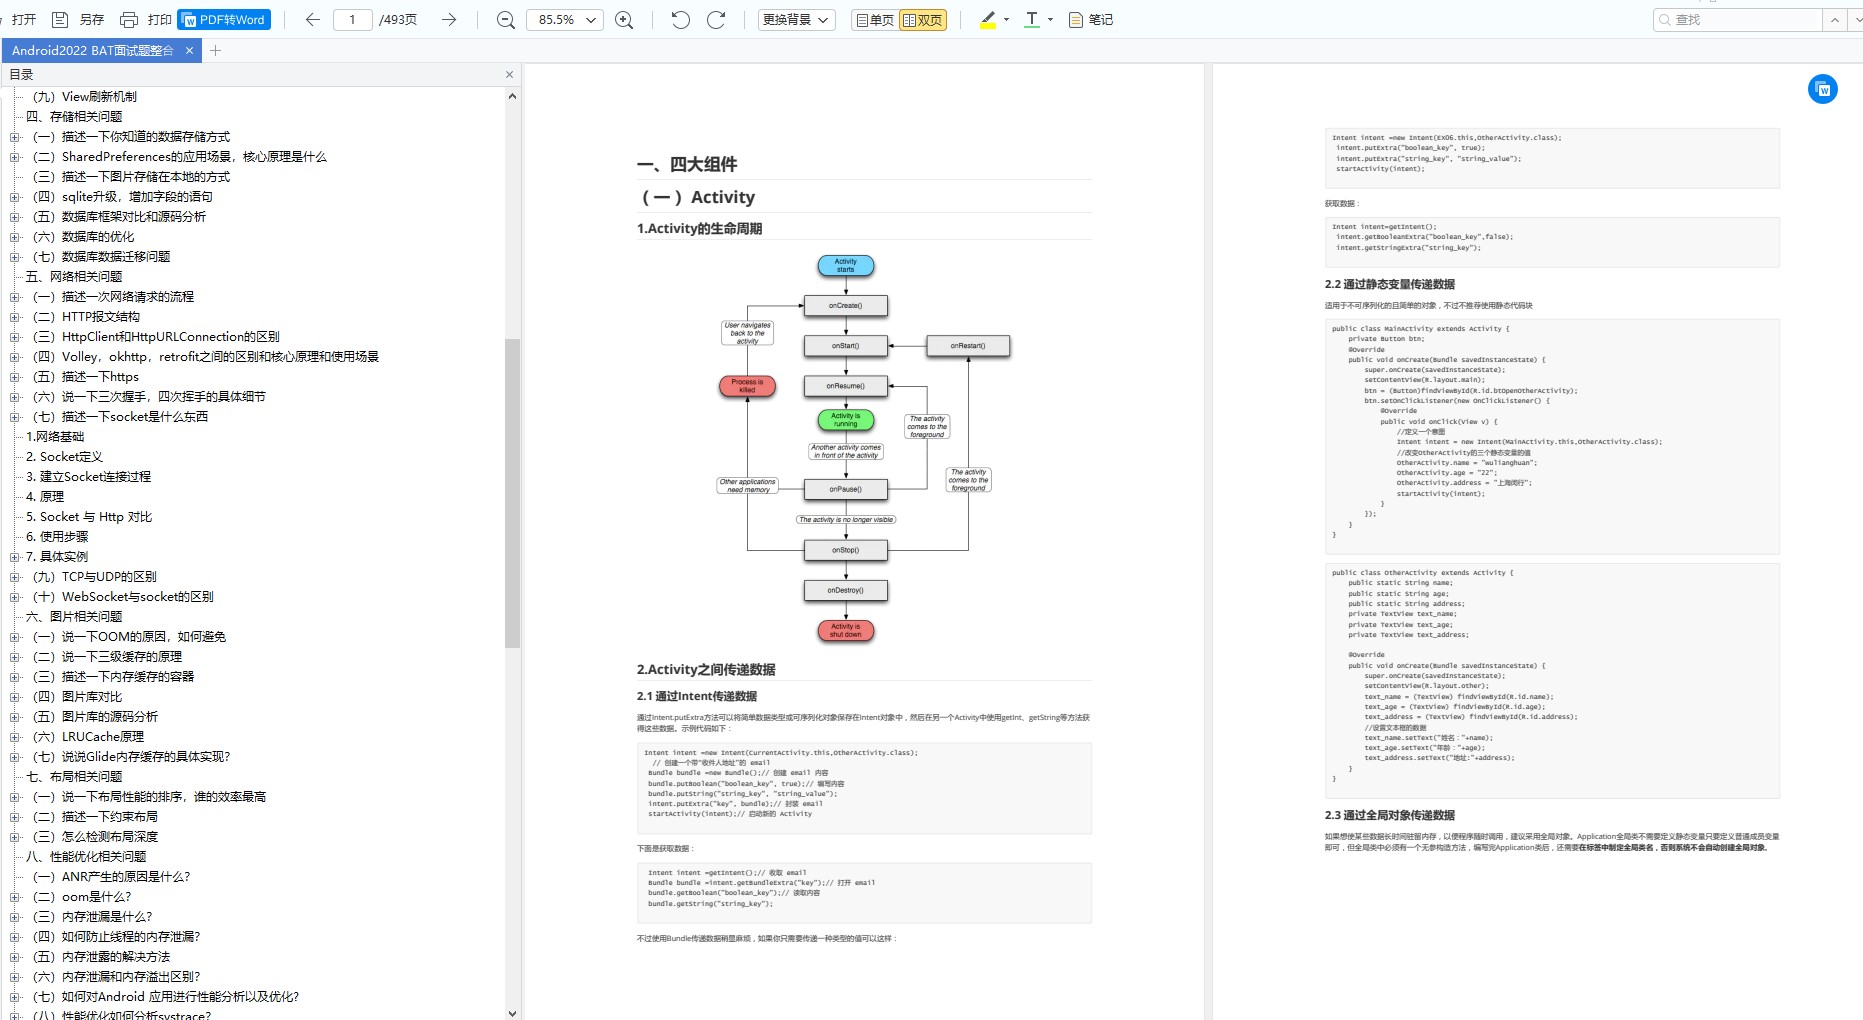
Task: Open outline item 五、网络相关问题
Action: click(74, 277)
